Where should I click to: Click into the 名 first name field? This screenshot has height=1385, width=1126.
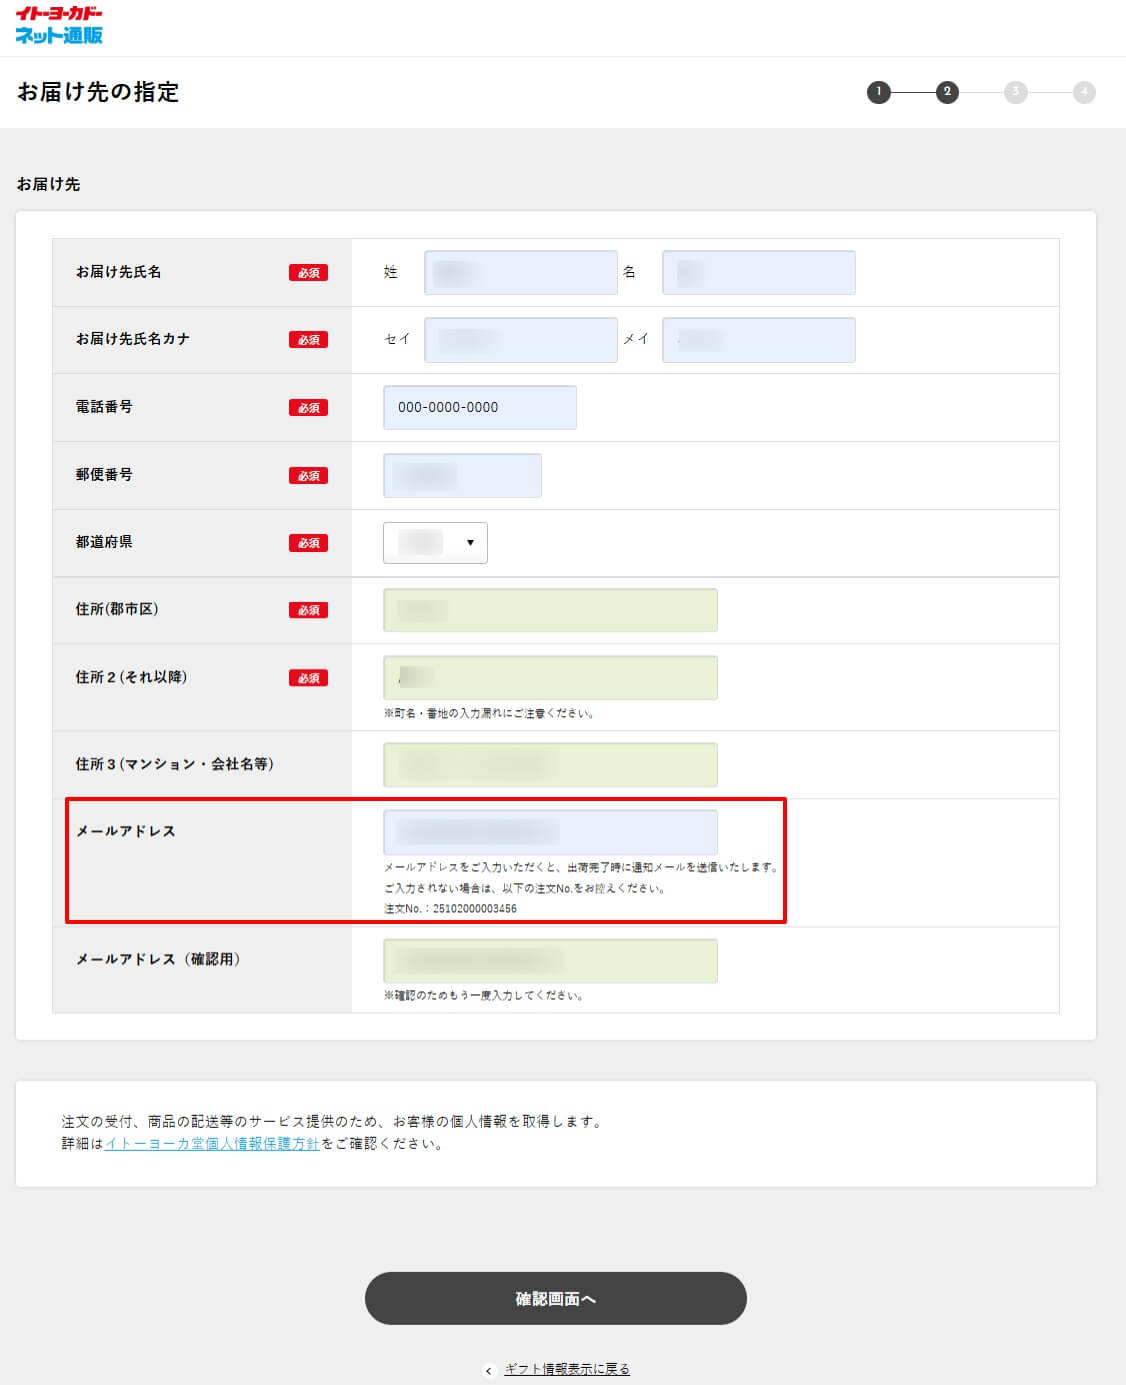[x=758, y=273]
